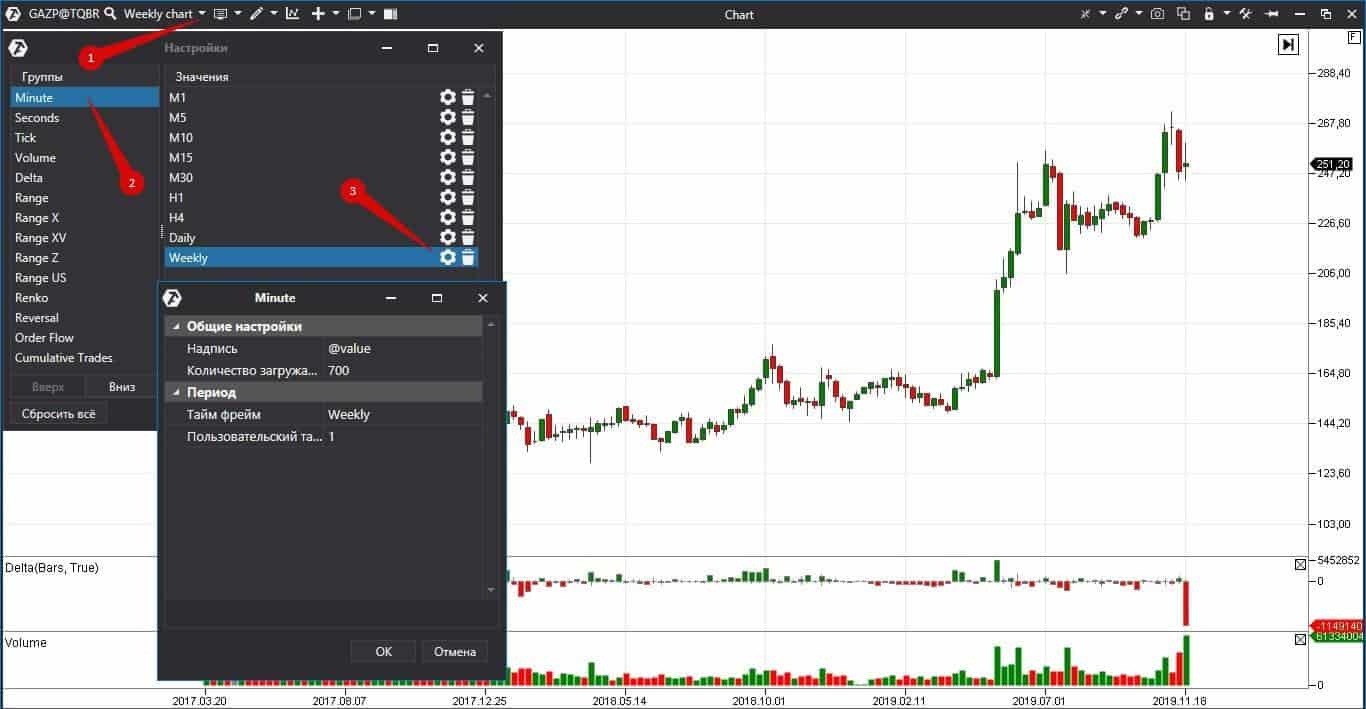Delete the M15 timeframe with trash icon
This screenshot has height=709, width=1366.
point(467,157)
